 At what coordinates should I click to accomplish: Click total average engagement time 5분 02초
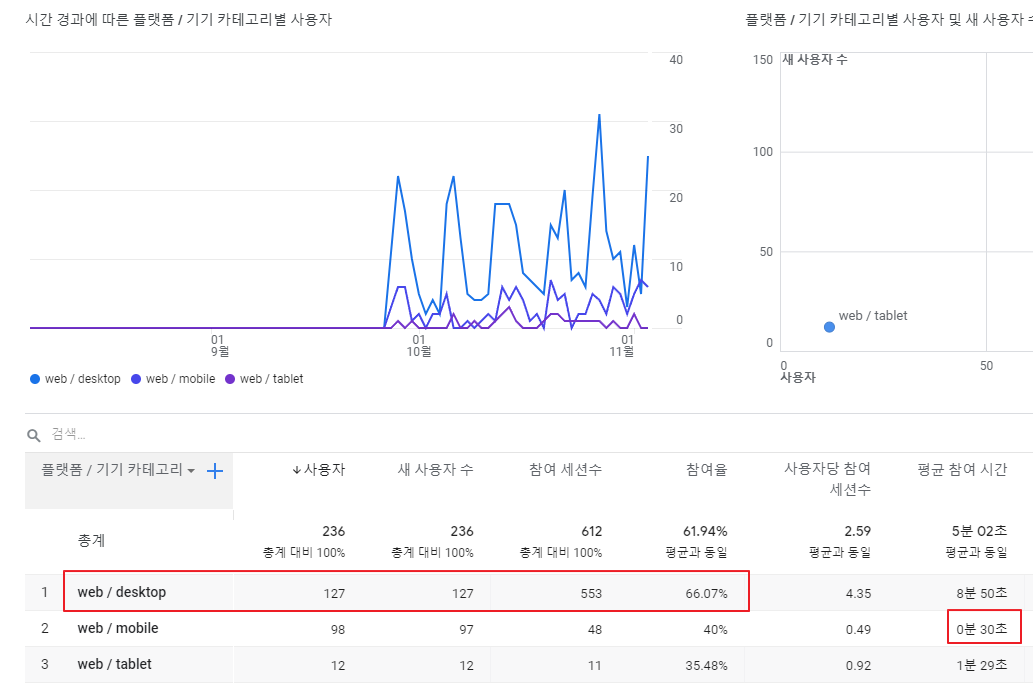[980, 531]
